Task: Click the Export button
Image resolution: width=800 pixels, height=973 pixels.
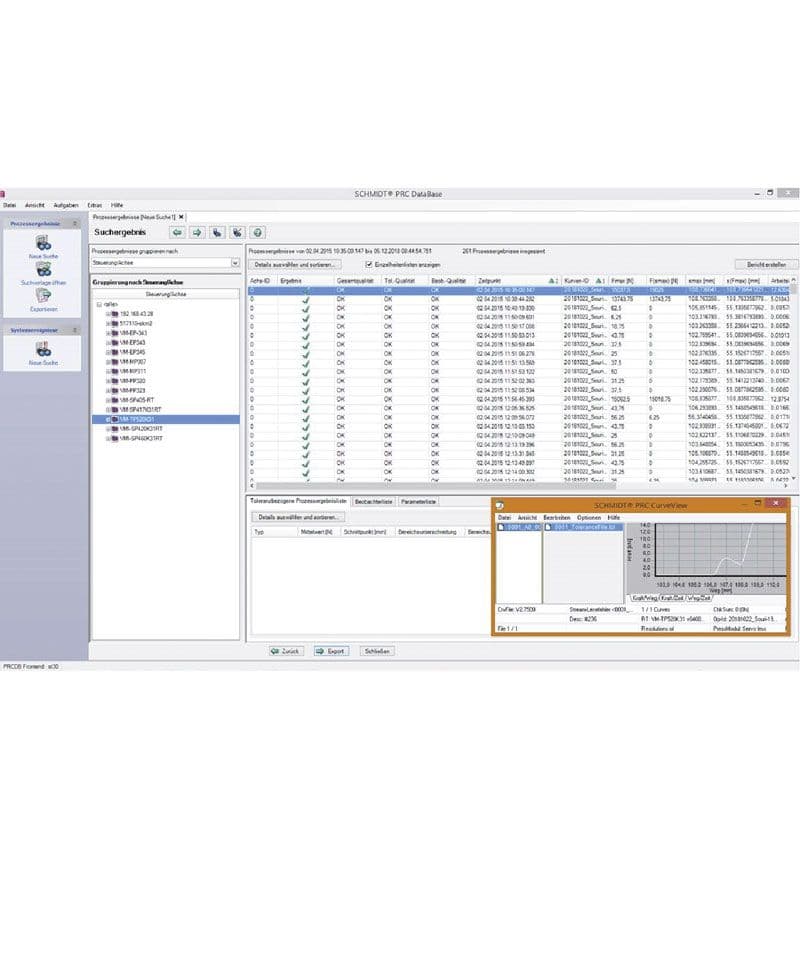Action: click(330, 651)
